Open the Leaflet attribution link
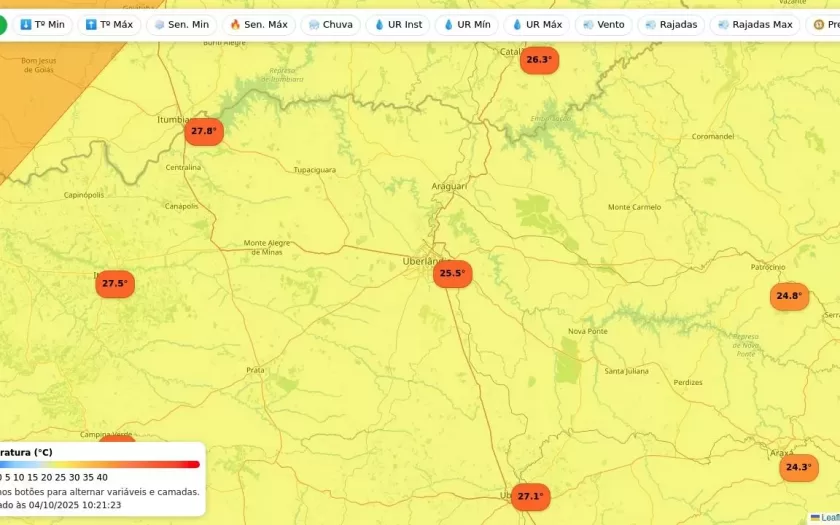840x525 pixels. click(829, 518)
